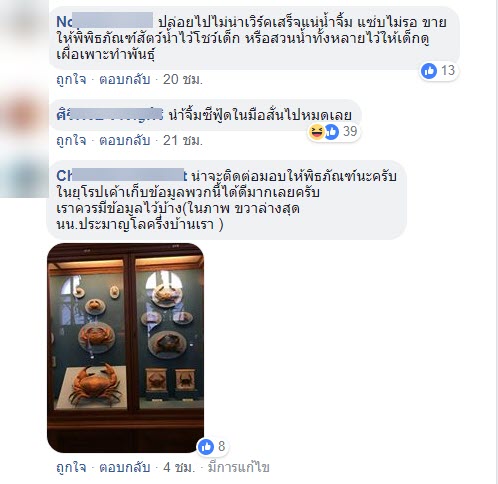The image size is (498, 484).
Task: Like the first comment via ถูกใจ
Action: 71,80
